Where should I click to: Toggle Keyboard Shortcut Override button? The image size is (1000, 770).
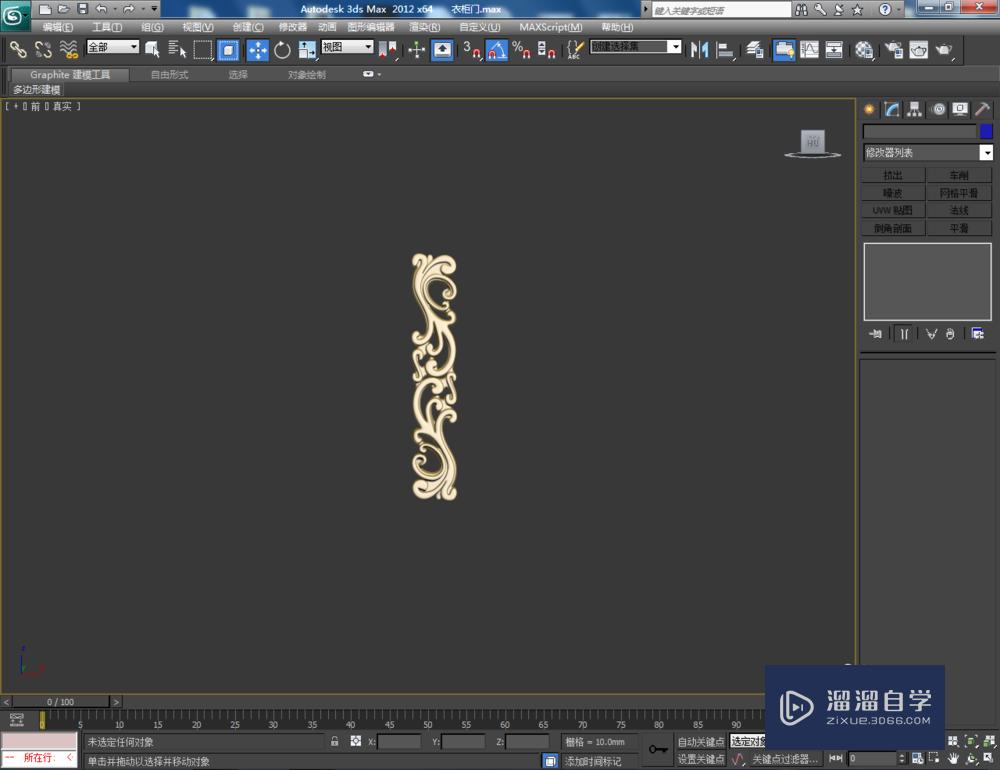tap(442, 50)
